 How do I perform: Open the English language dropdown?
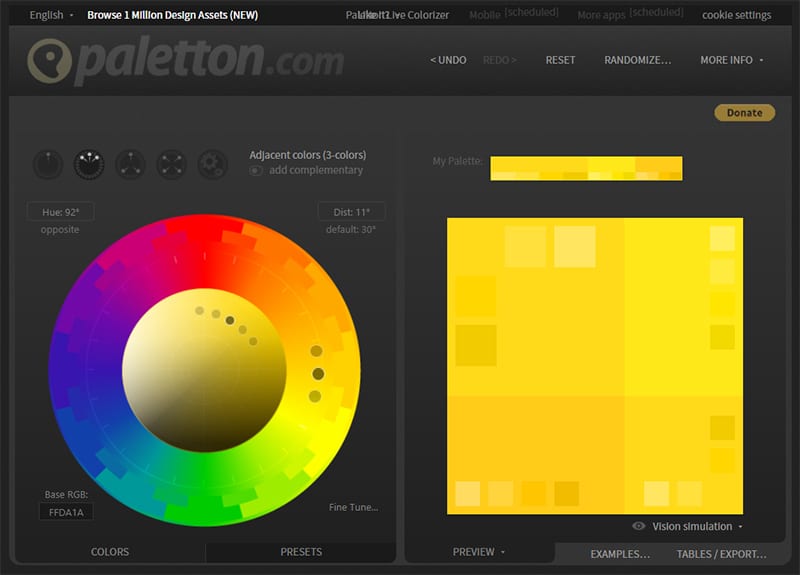[x=51, y=15]
